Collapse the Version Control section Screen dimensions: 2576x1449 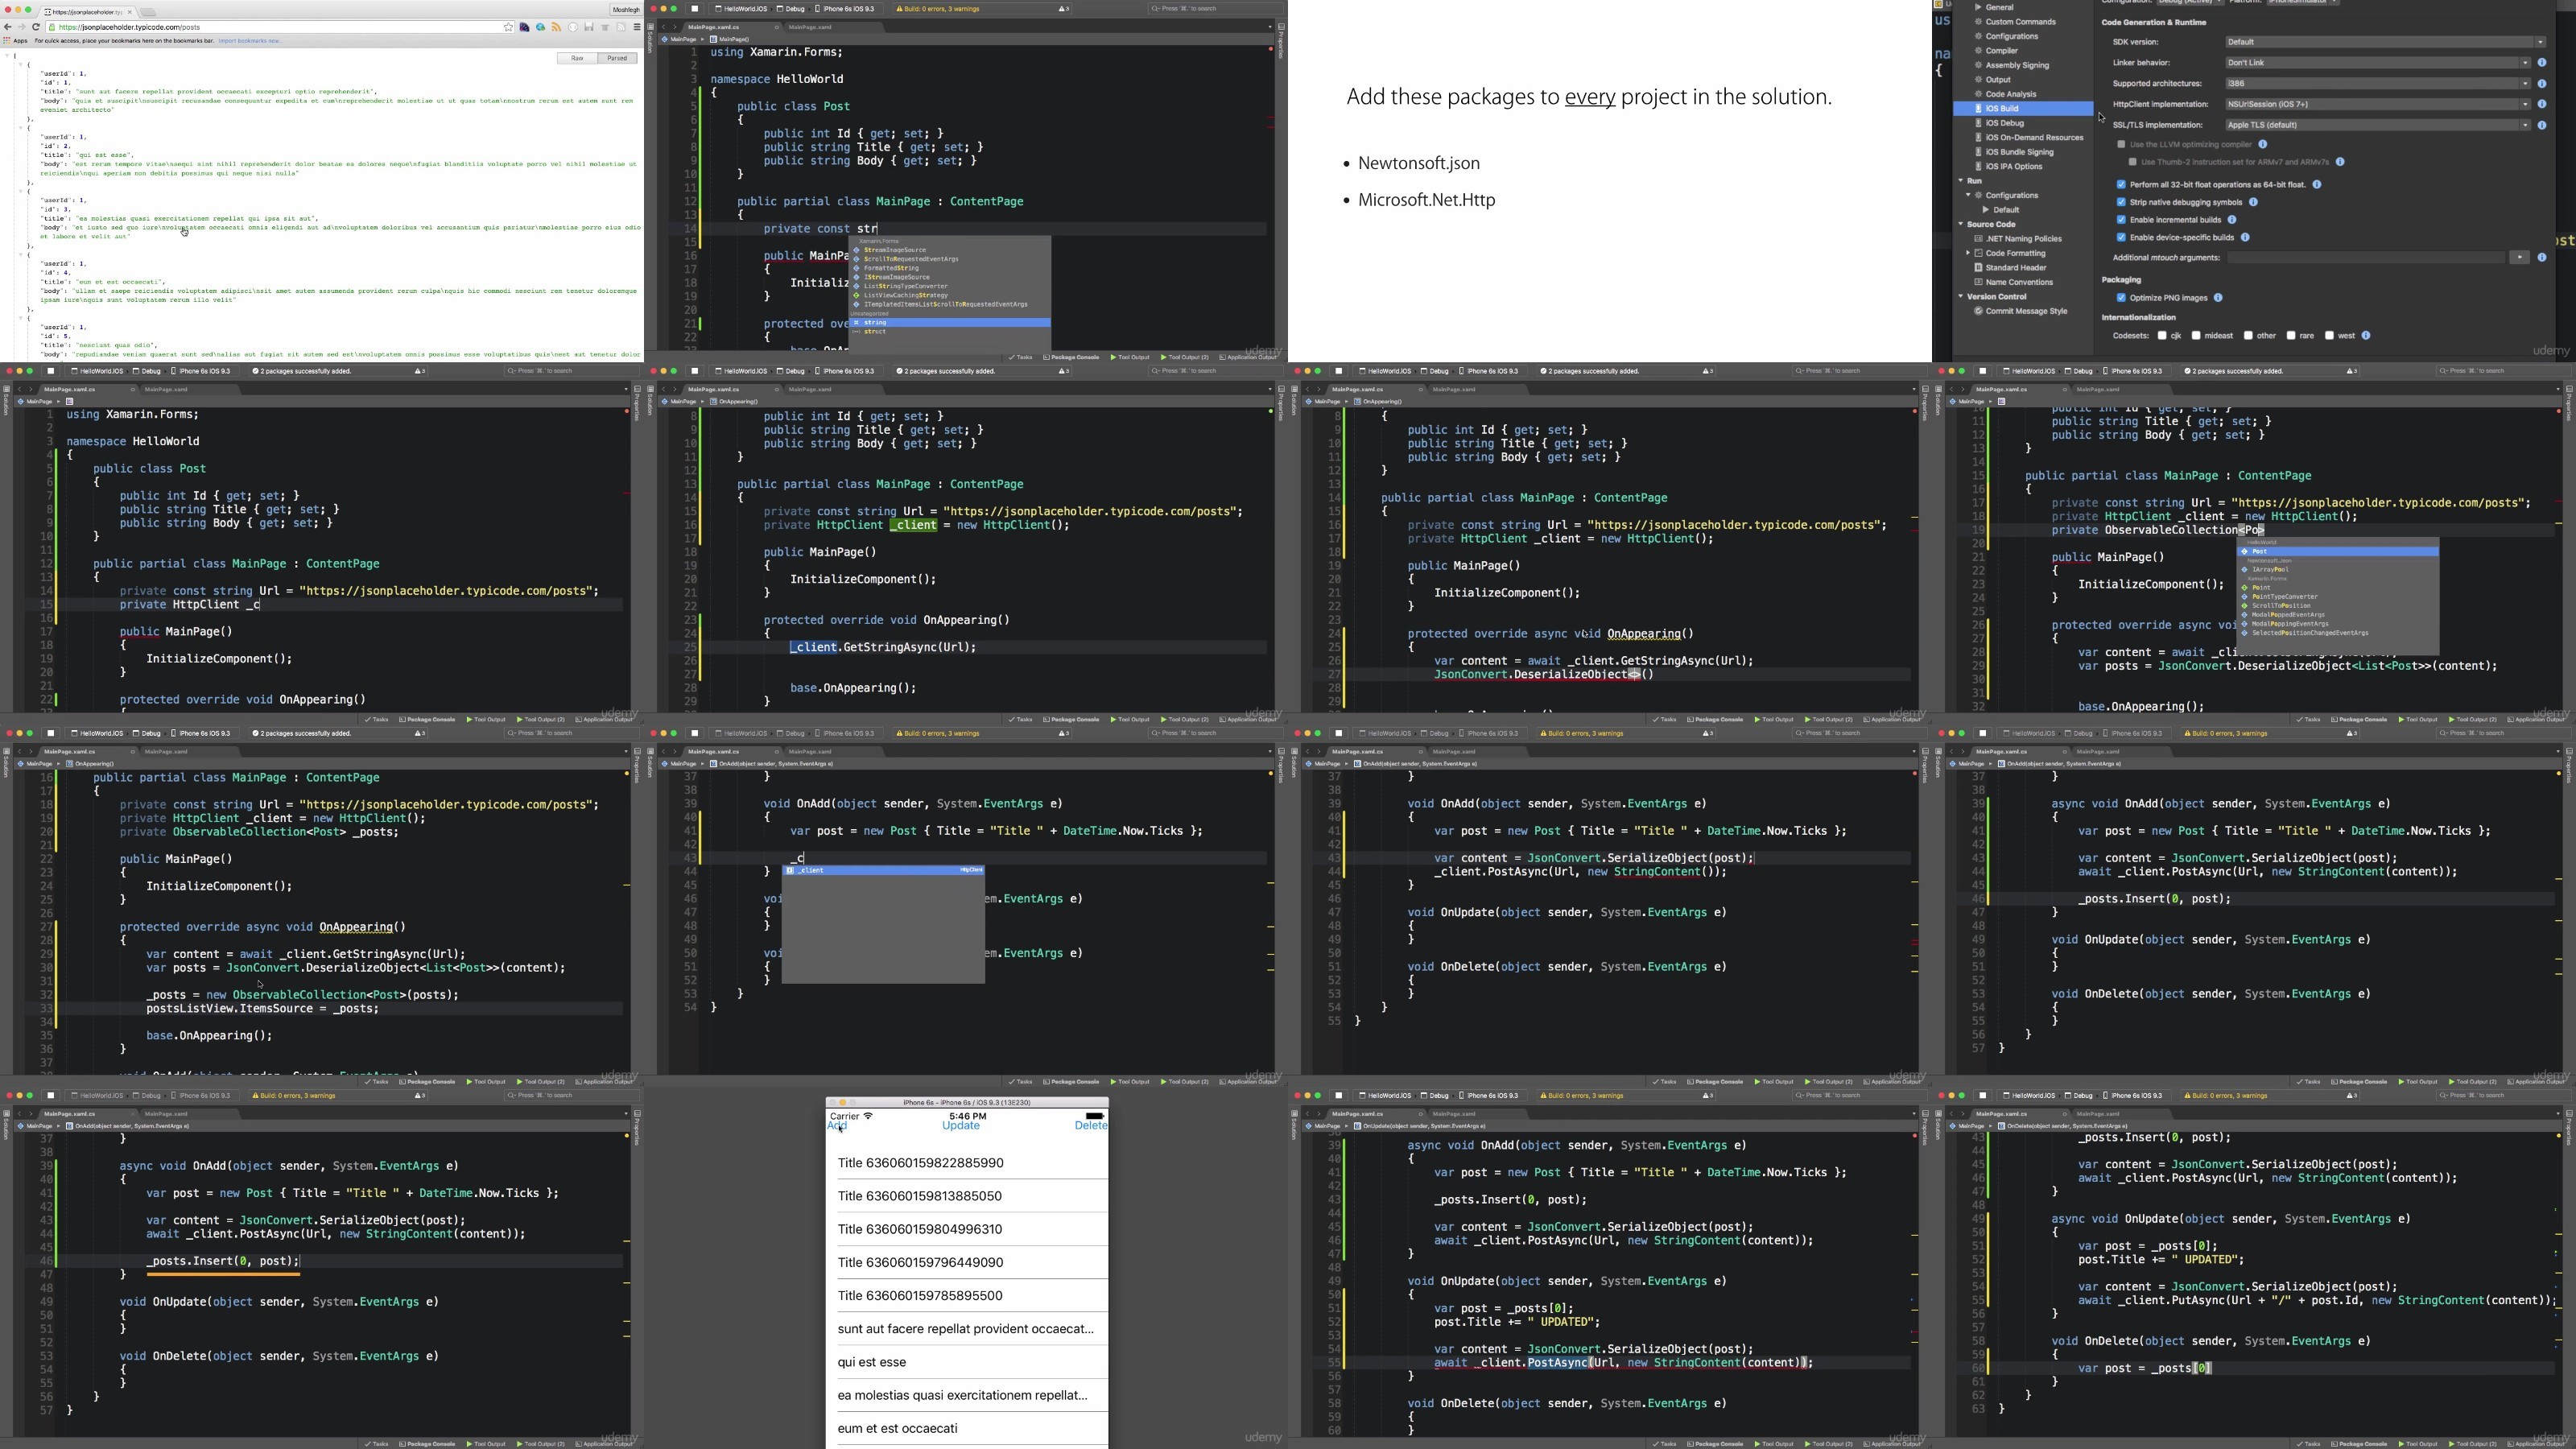click(x=1961, y=297)
